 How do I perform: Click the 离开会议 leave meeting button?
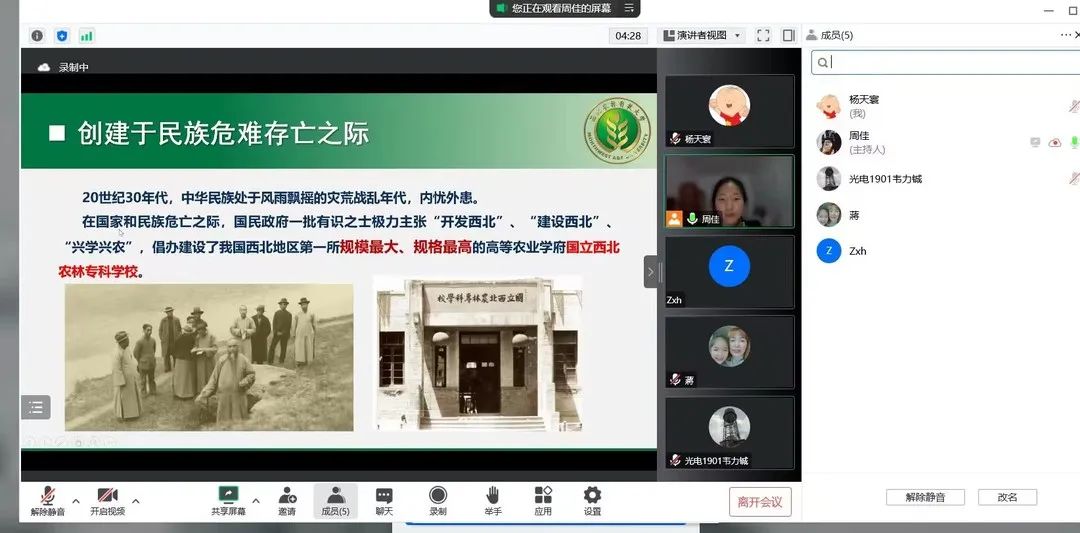759,502
